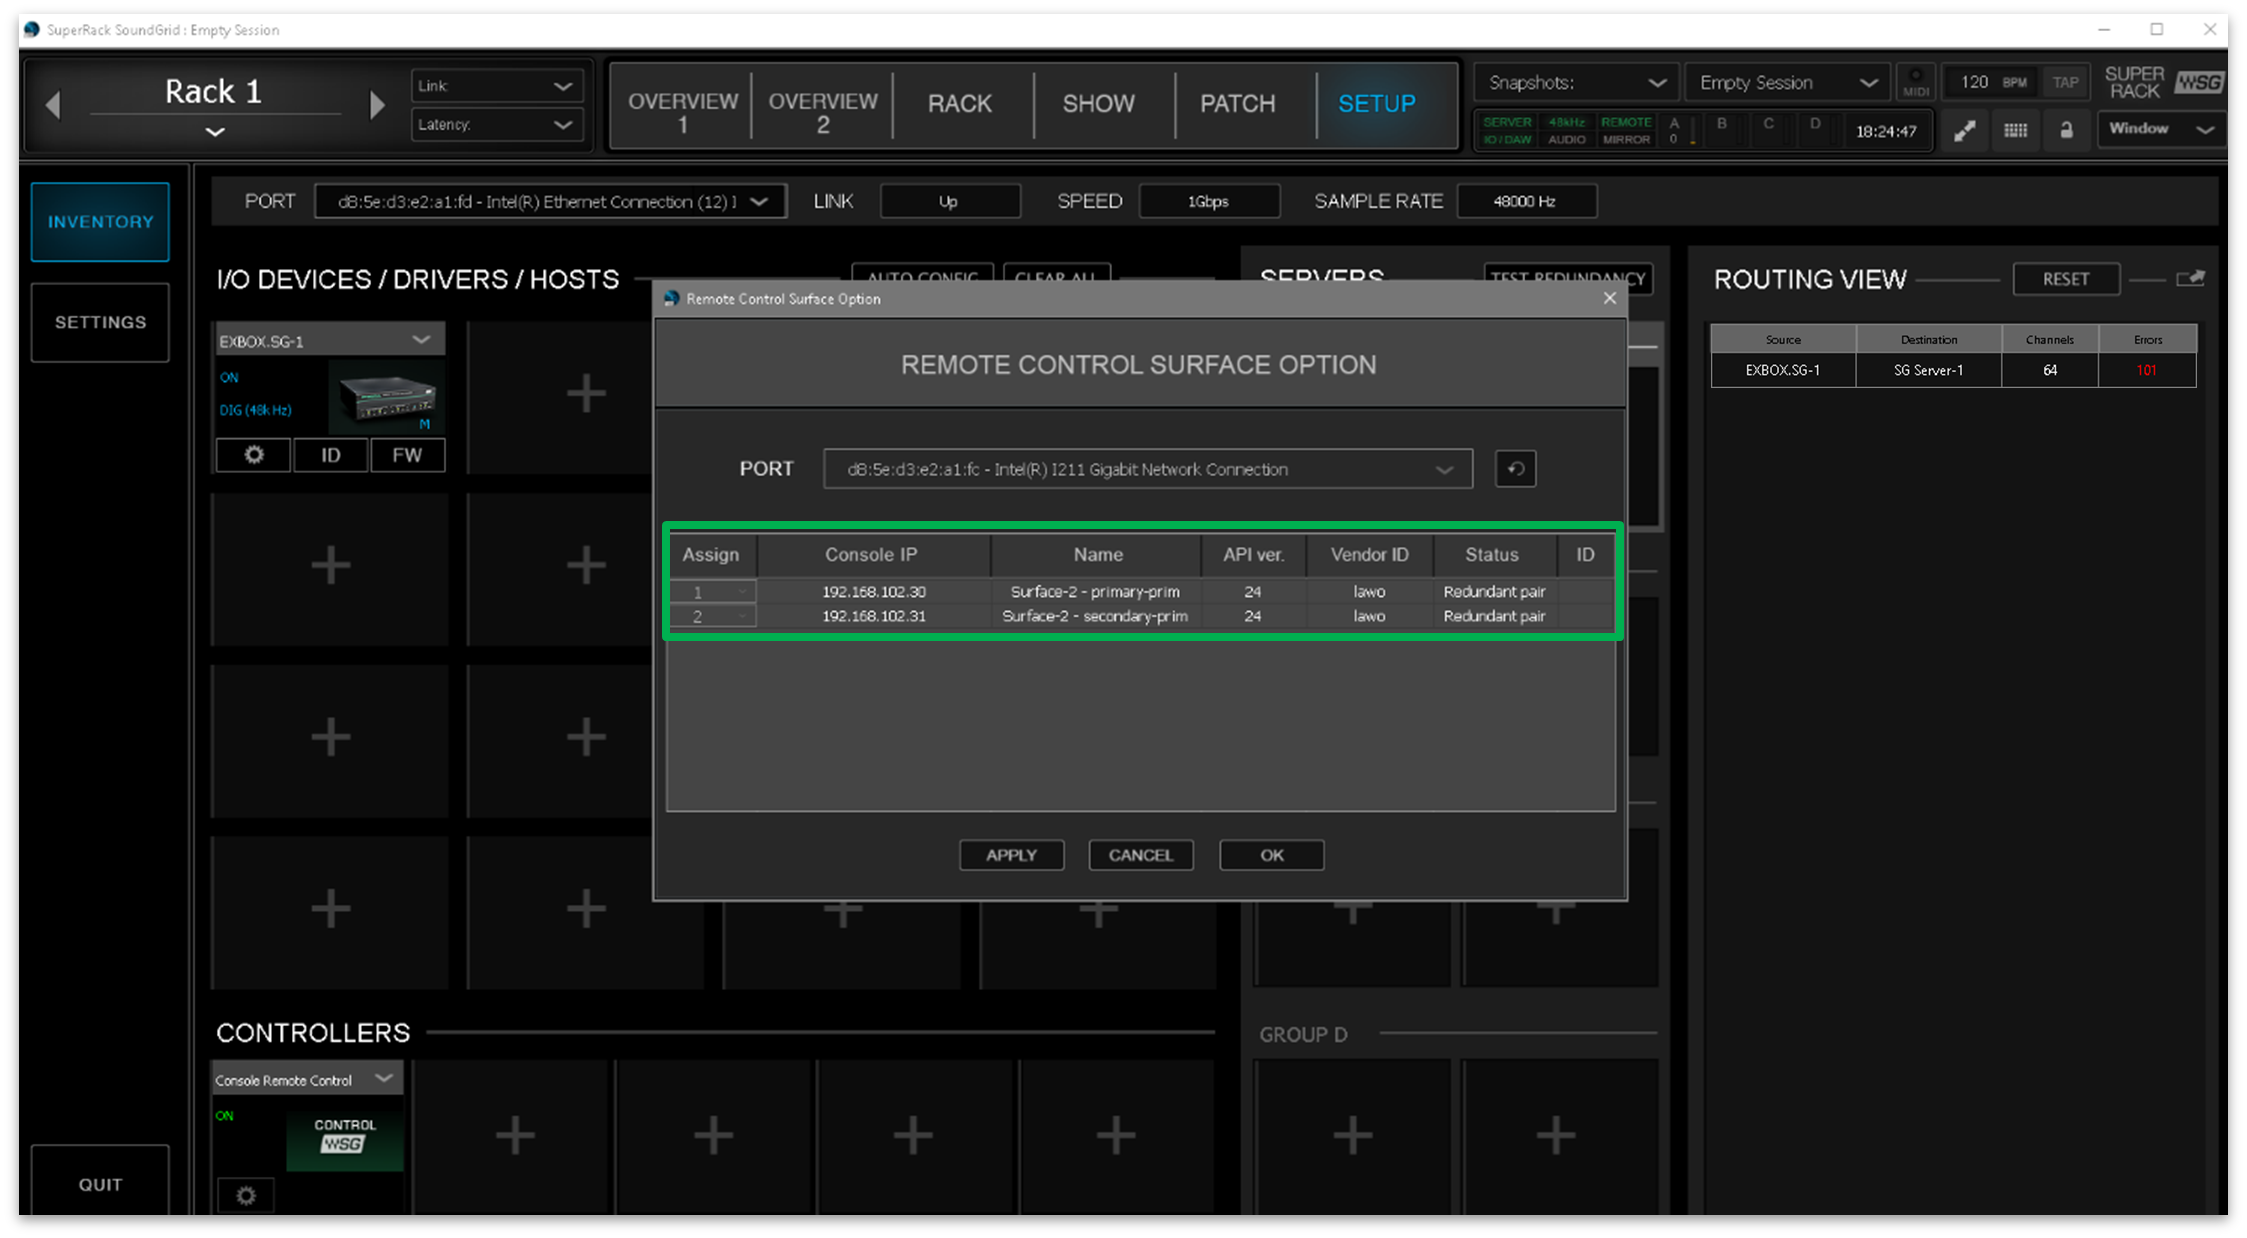The width and height of the screenshot is (2247, 1238).
Task: Toggle the EXBOX.SG-1 ON switch
Action: (x=230, y=377)
